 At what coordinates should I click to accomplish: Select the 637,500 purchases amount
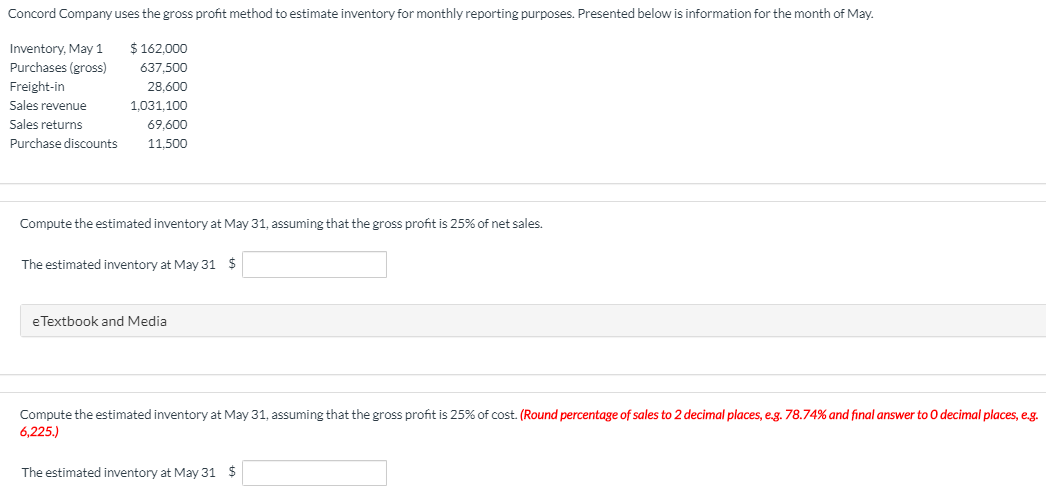164,68
